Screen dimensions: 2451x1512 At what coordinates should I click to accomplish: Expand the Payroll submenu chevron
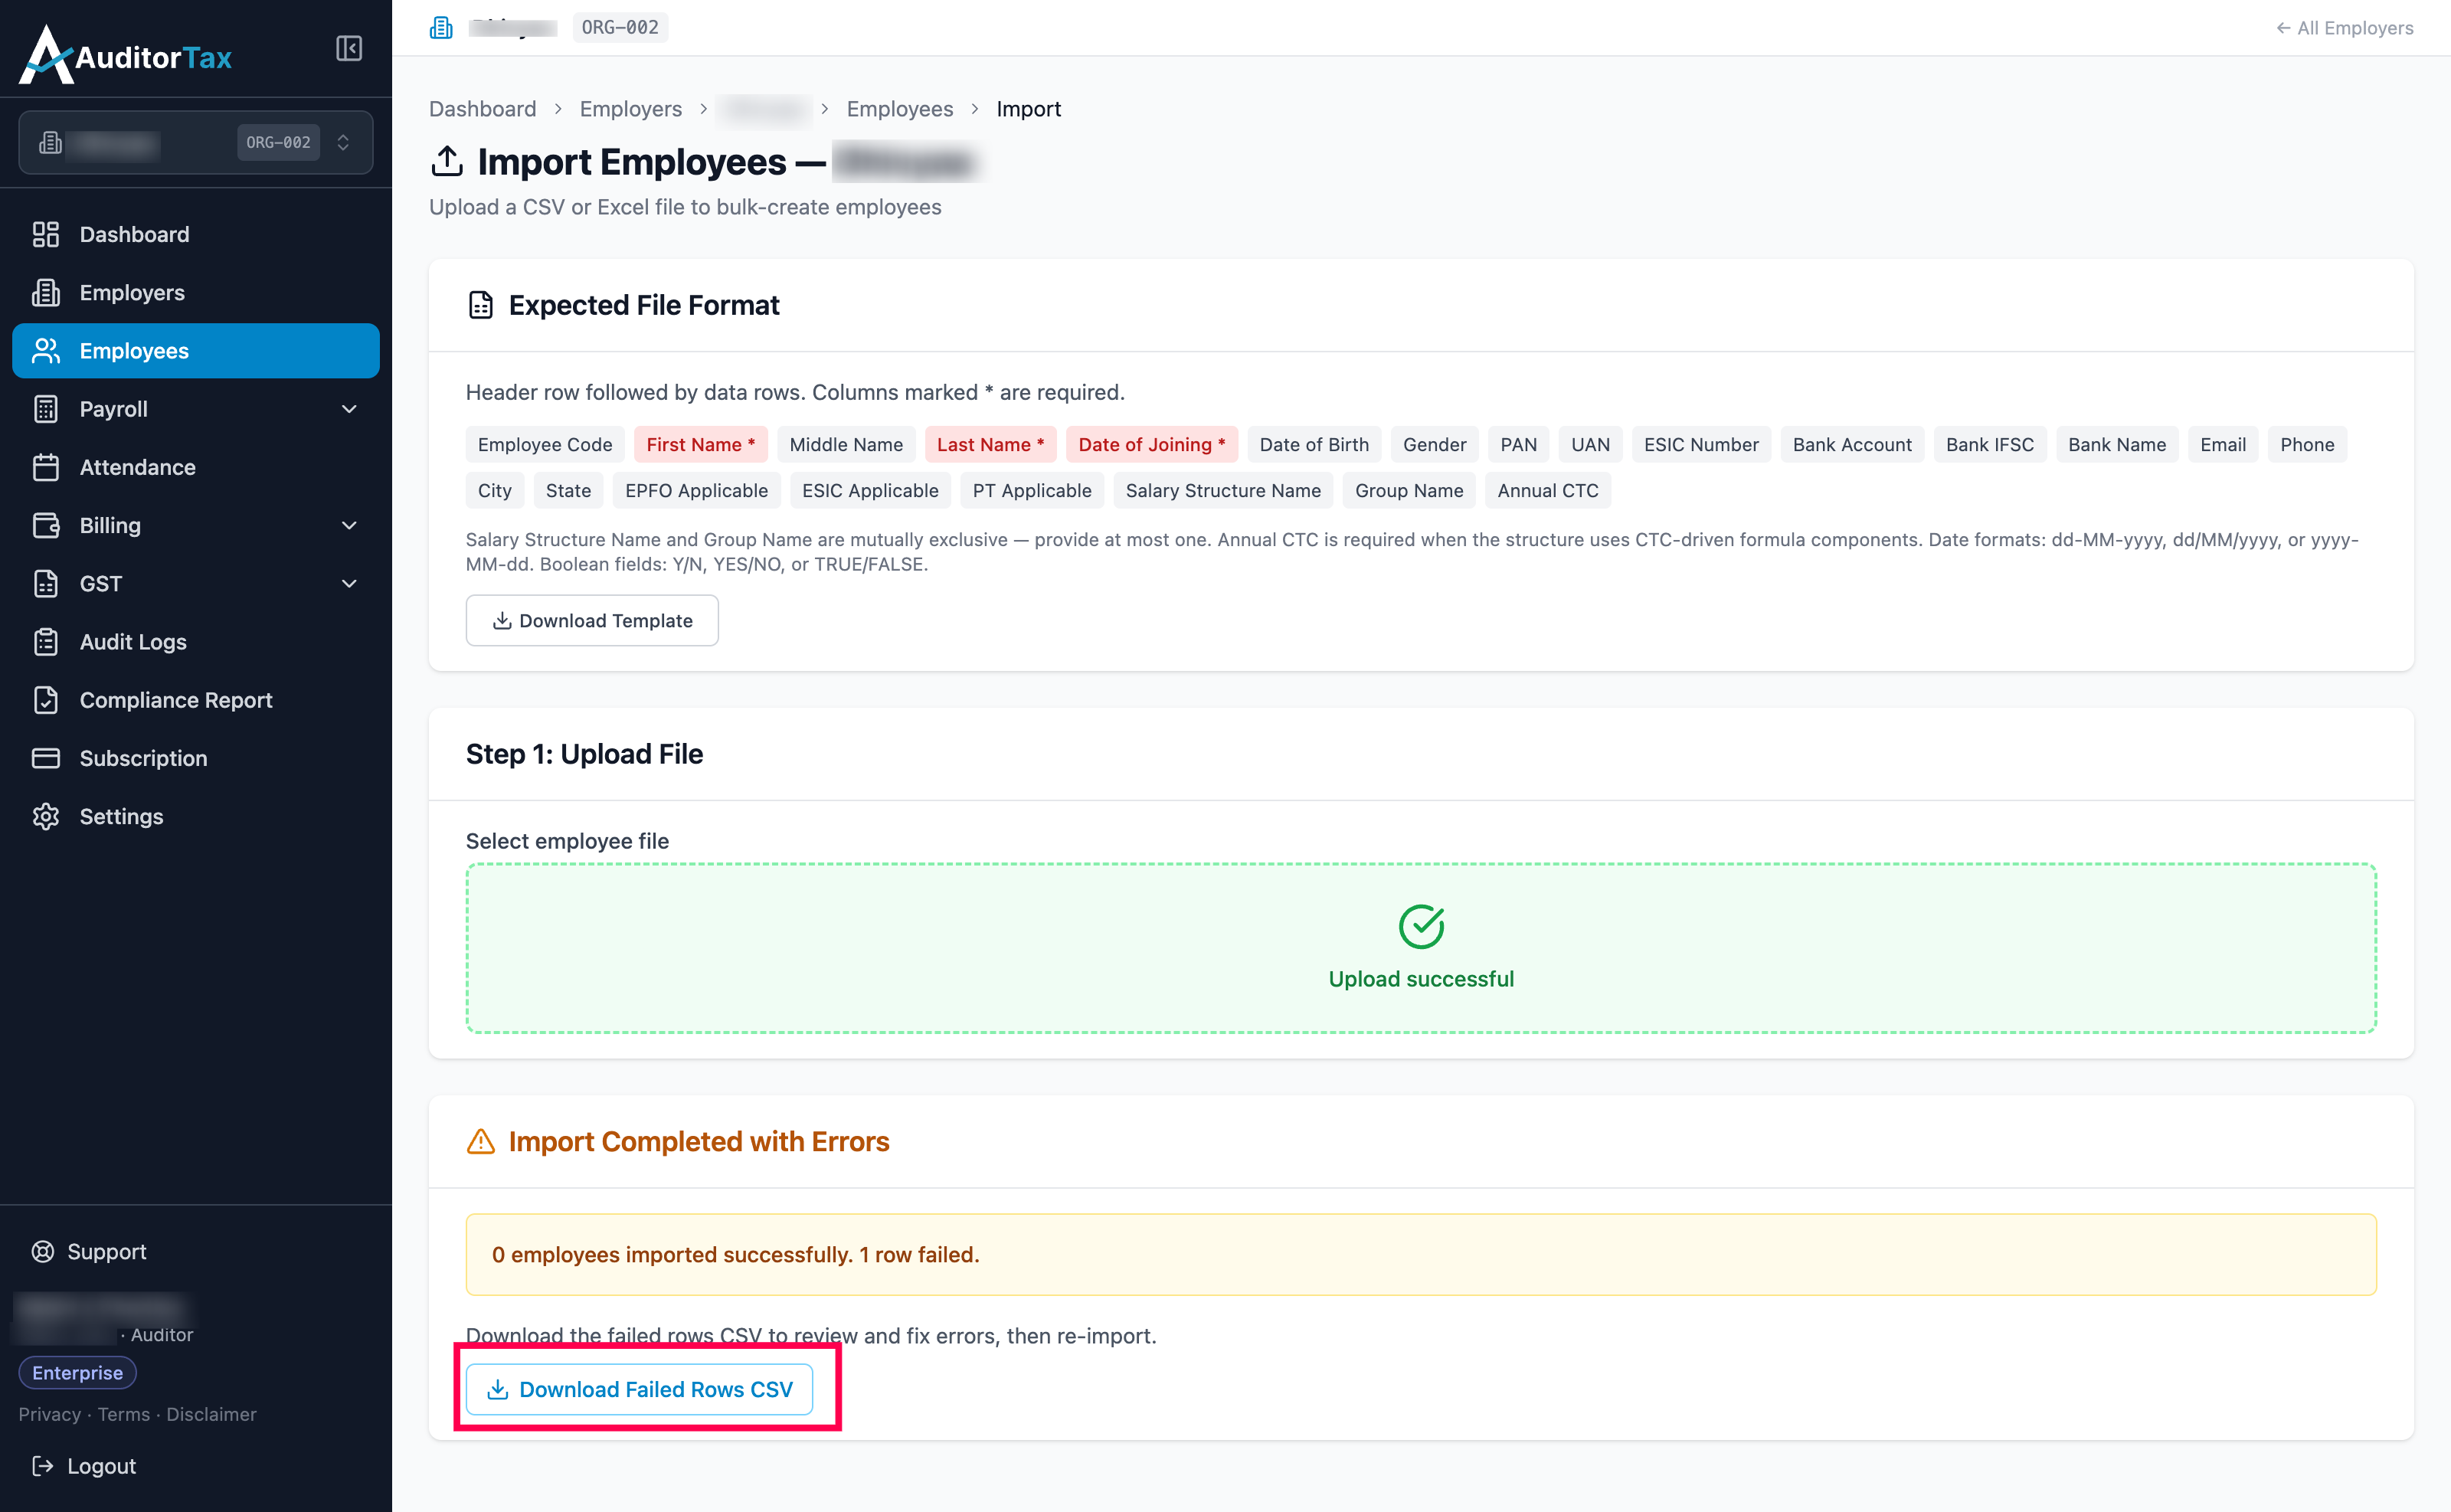349,409
